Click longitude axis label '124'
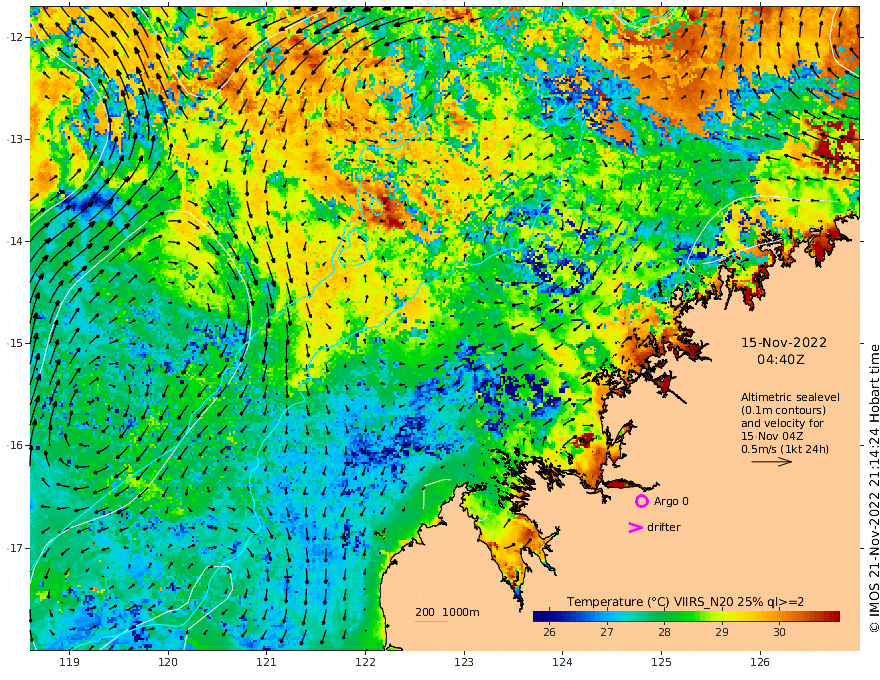 (562, 663)
